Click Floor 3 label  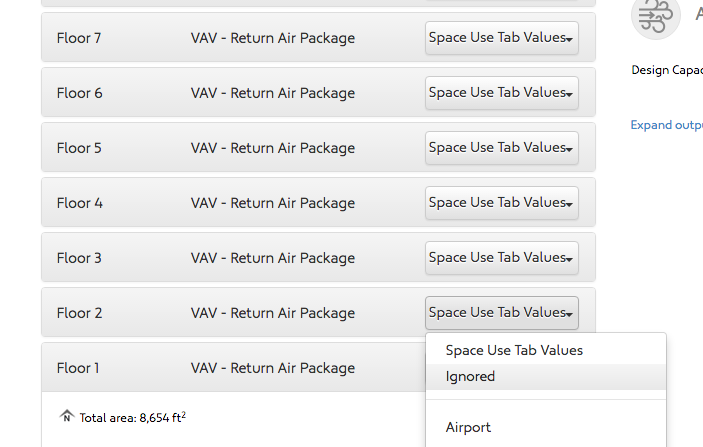click(x=79, y=258)
